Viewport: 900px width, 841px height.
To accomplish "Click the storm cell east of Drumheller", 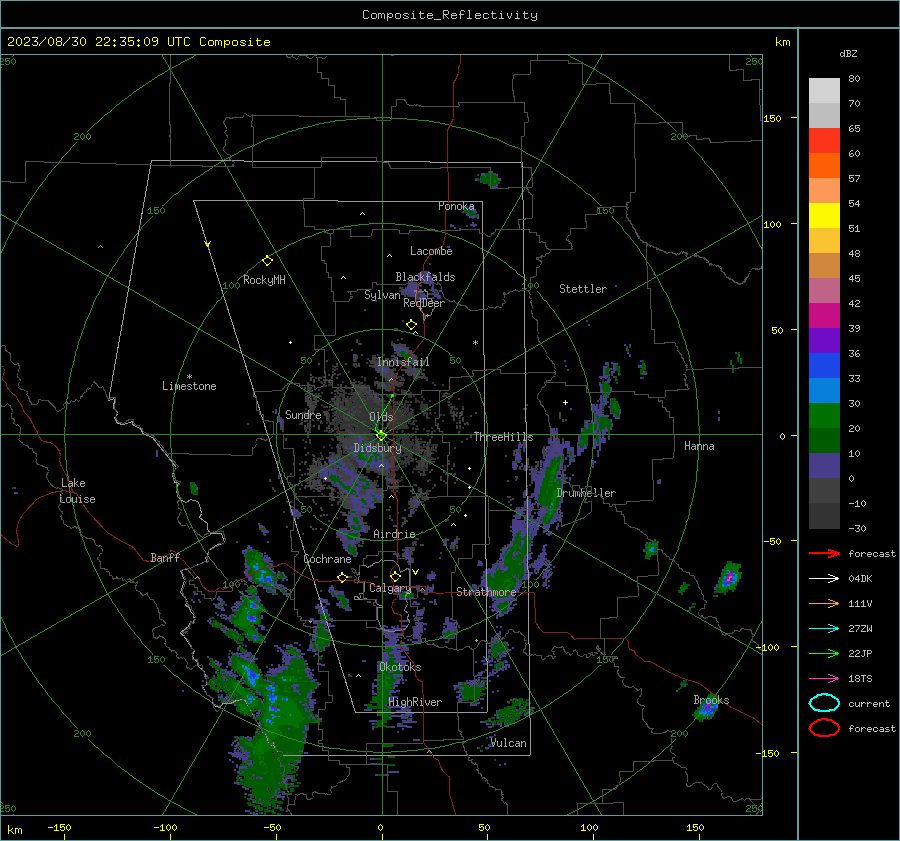I will [728, 578].
